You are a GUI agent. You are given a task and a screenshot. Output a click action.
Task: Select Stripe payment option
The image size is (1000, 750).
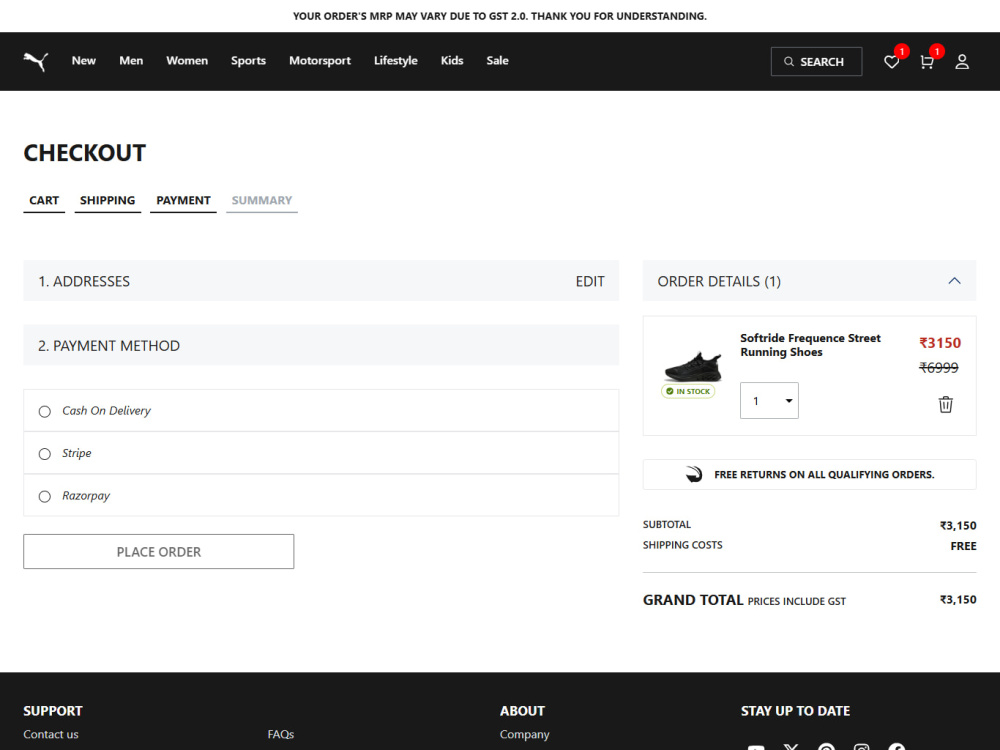45,454
